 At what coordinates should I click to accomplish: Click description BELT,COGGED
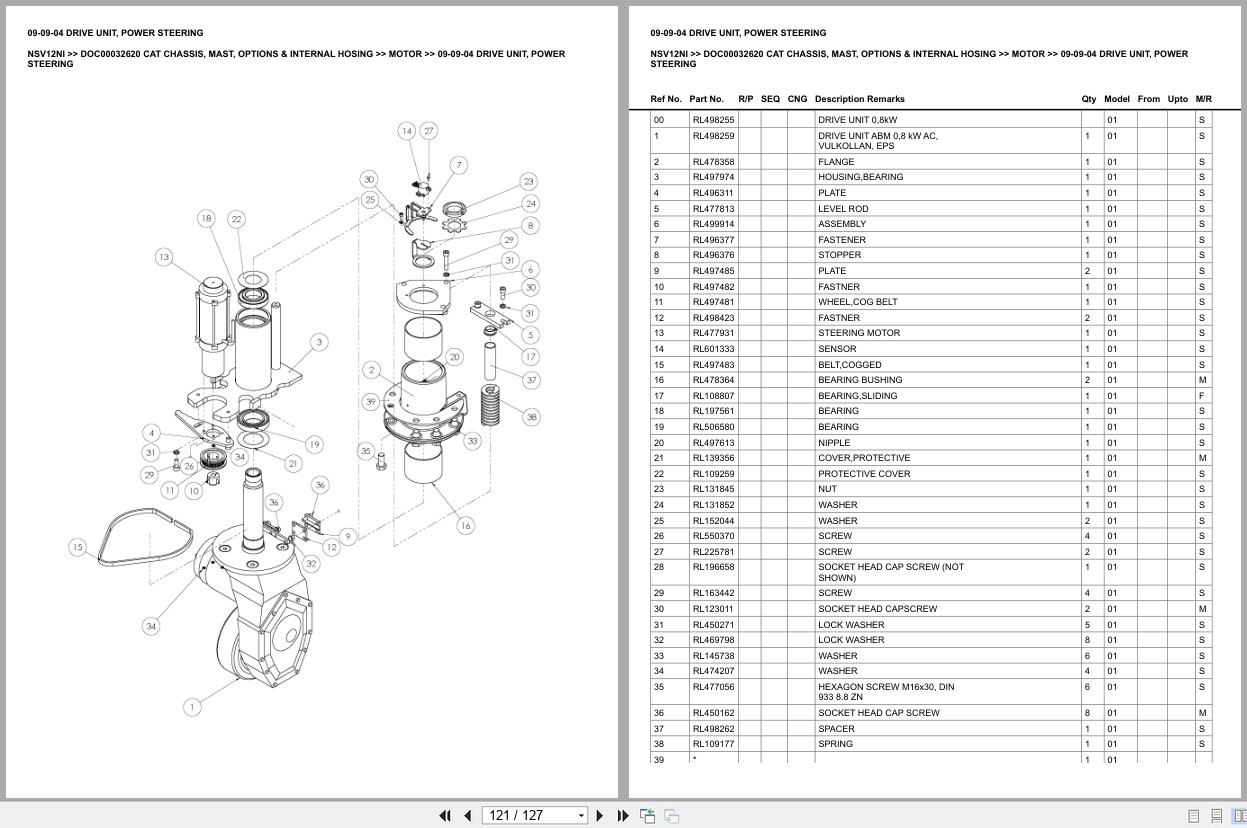(x=850, y=365)
